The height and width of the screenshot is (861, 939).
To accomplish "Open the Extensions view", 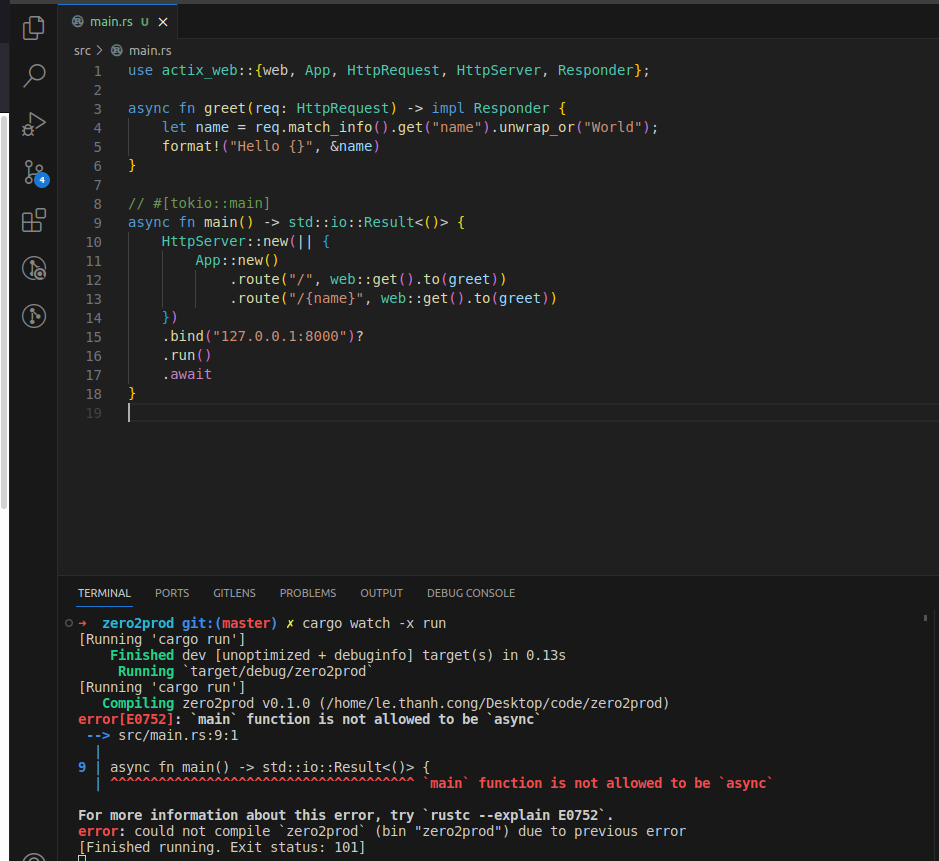I will coord(33,222).
